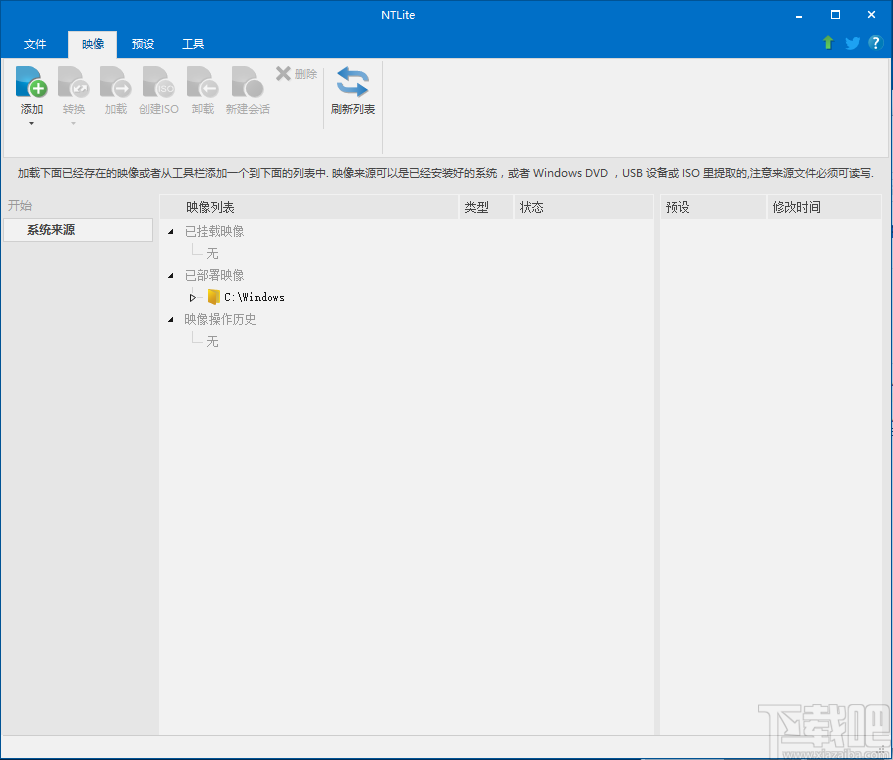Switch to the 文件 ribbon tab

click(35, 44)
